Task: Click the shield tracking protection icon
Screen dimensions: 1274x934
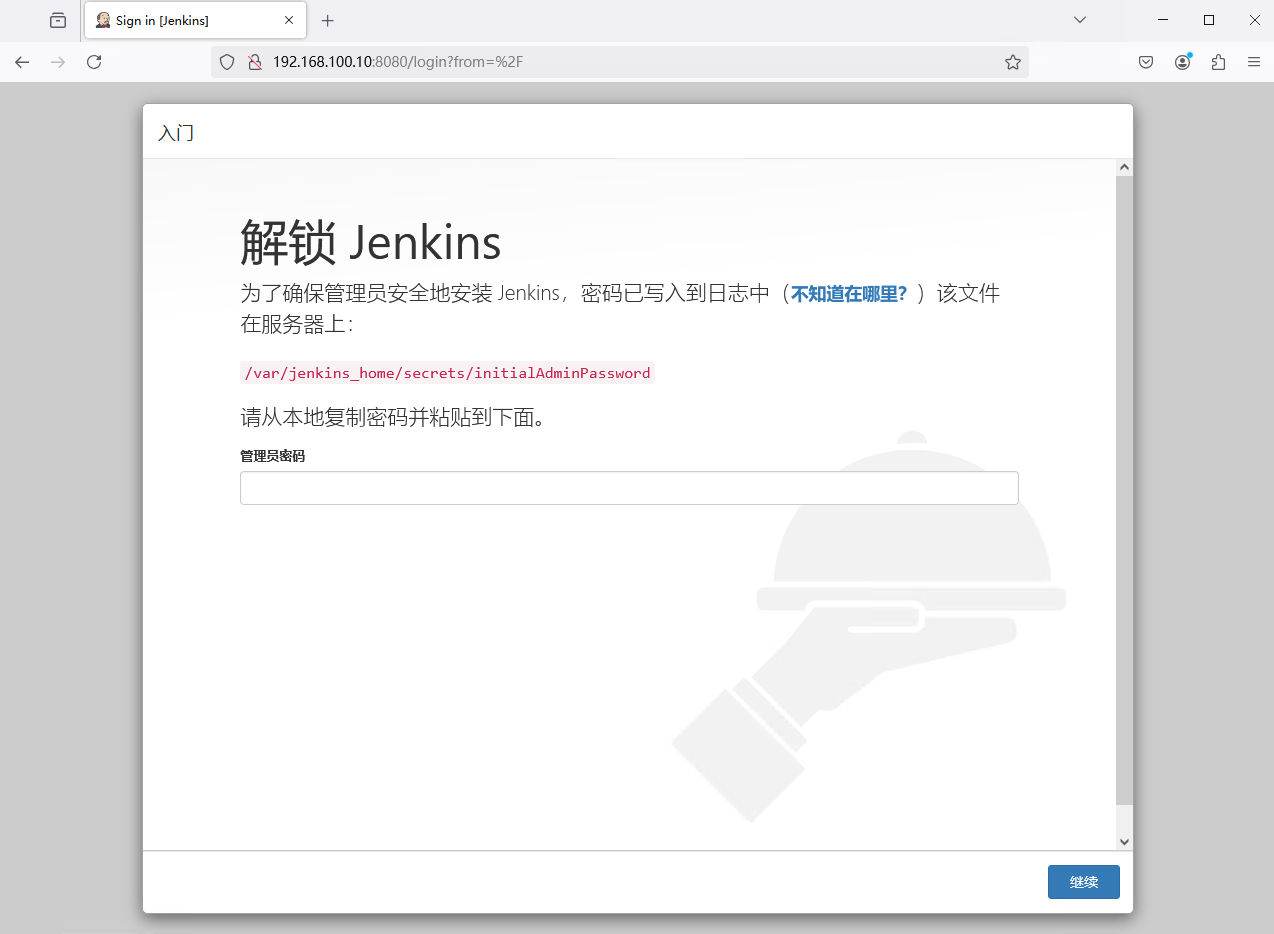Action: pos(227,62)
